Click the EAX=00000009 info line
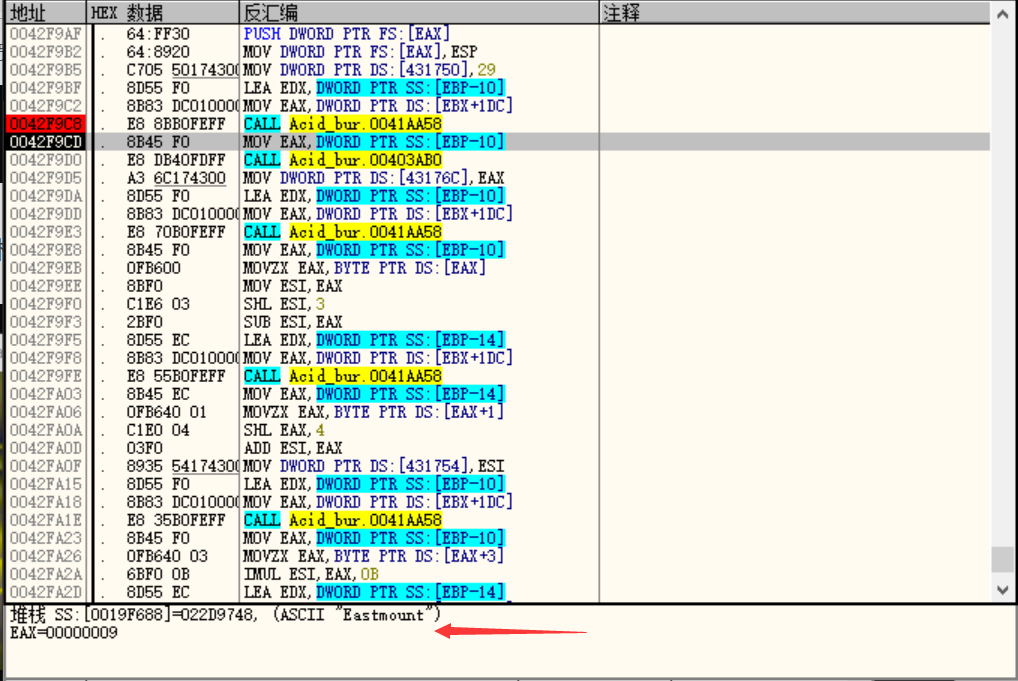 (x=64, y=632)
